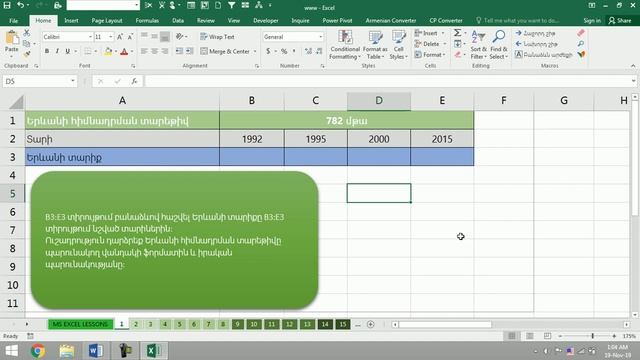Screen dimensions: 640x360
Task: Click the Share button
Action: (x=620, y=20)
